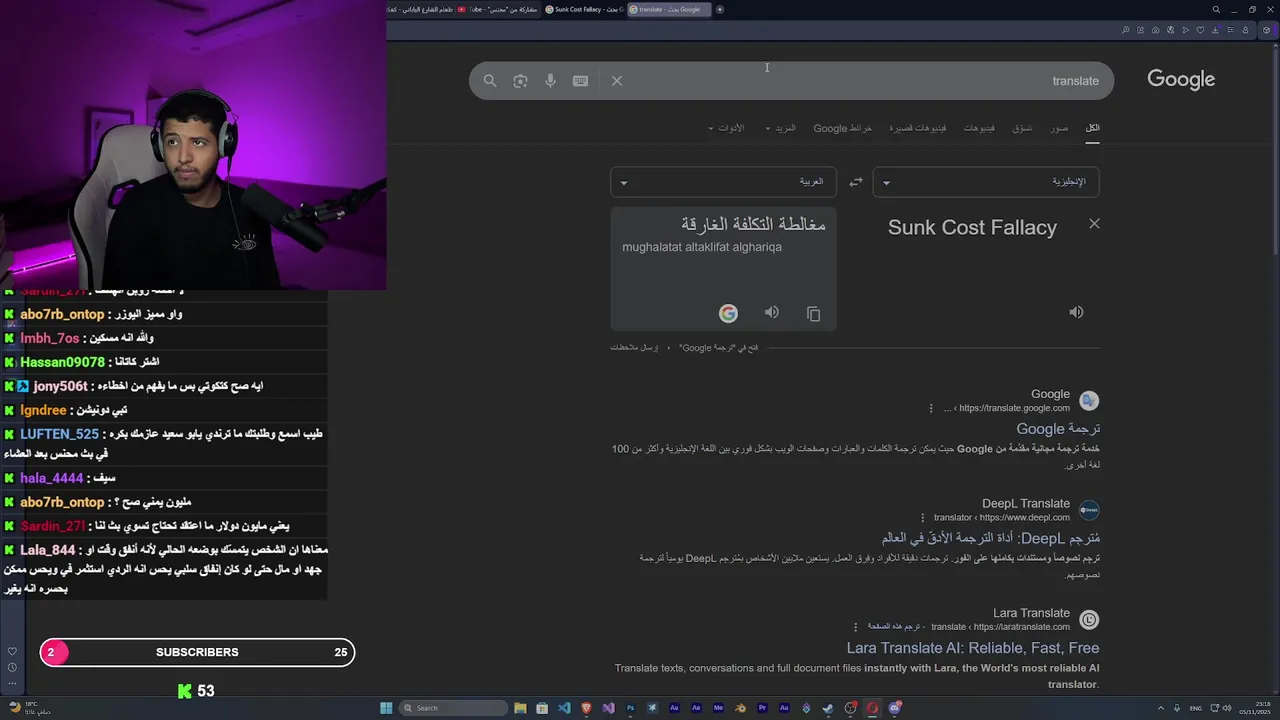Open more options for DeepL result

pyautogui.click(x=923, y=518)
